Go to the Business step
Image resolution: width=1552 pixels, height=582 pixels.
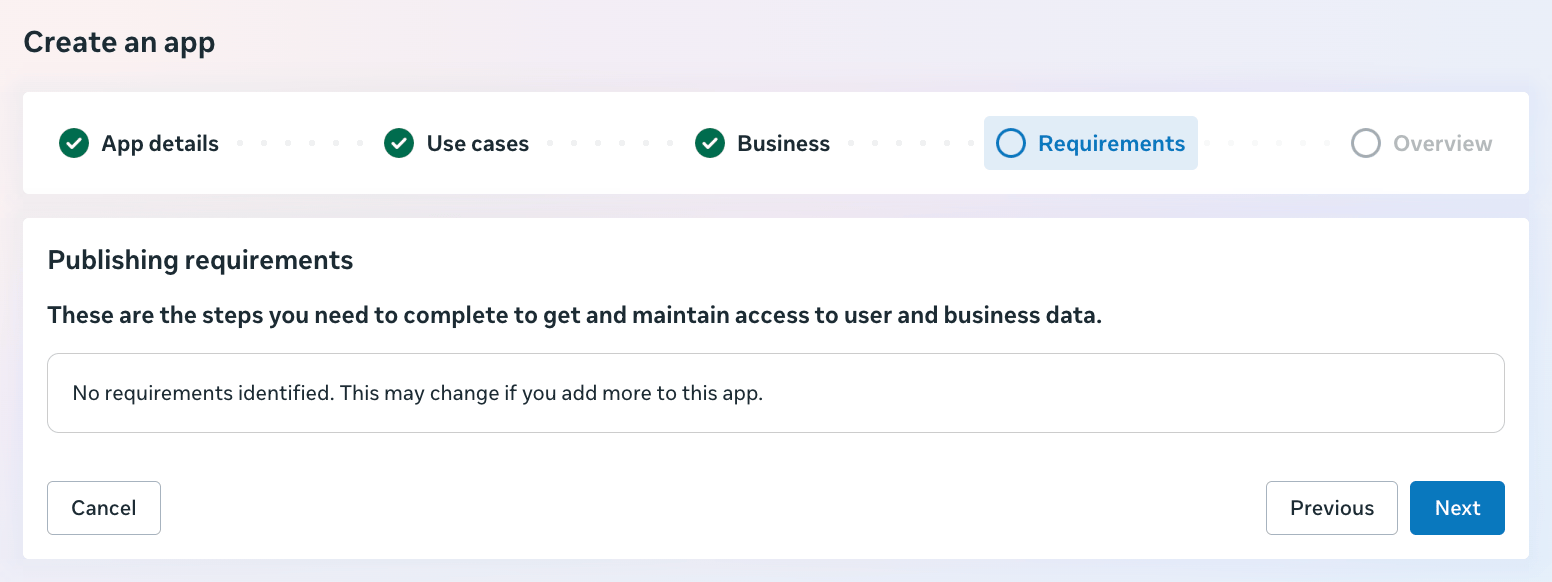pyautogui.click(x=783, y=144)
